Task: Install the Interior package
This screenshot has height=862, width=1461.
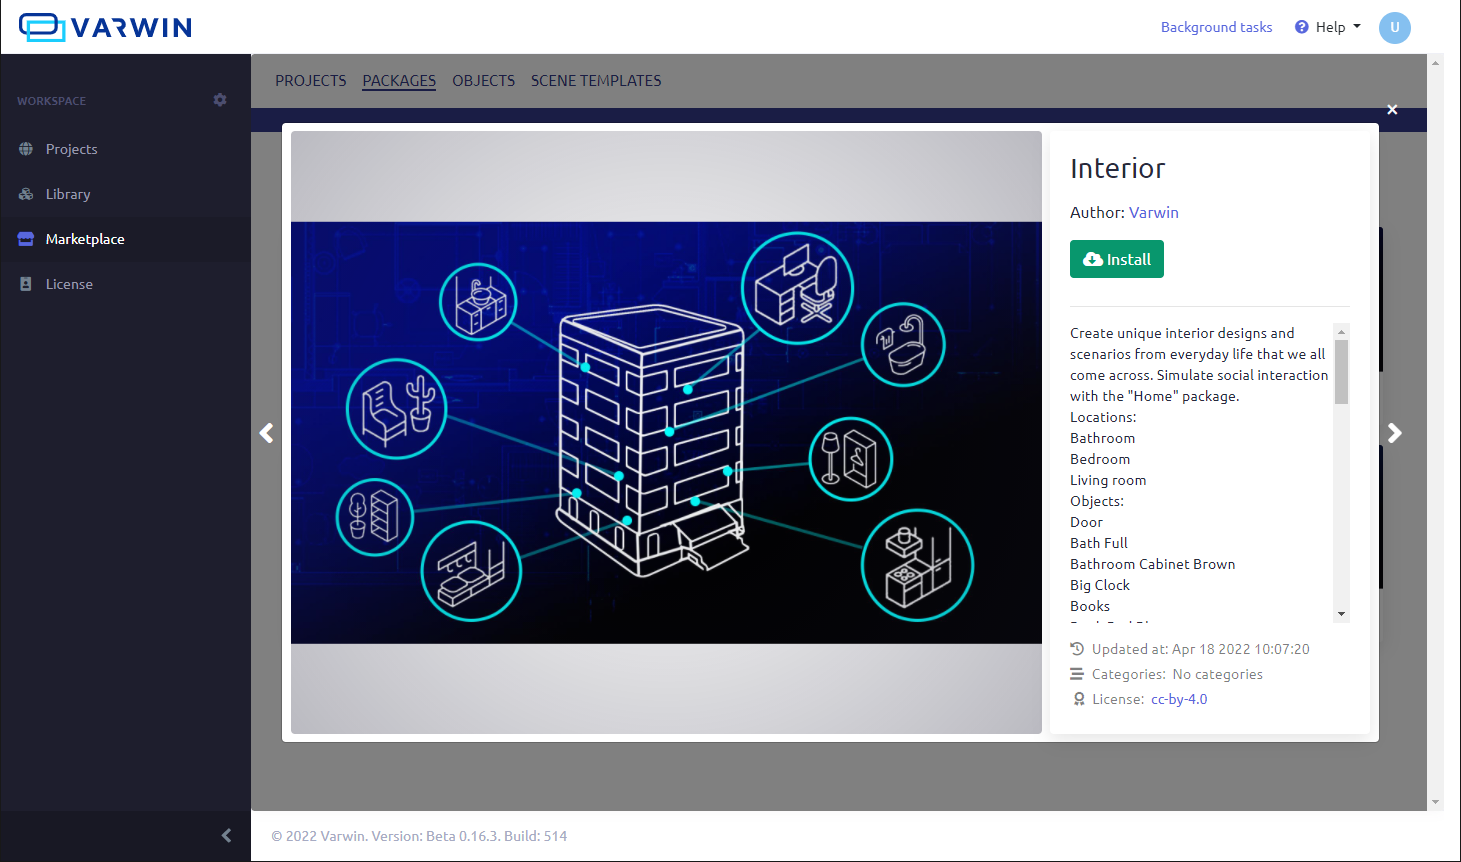Action: point(1116,259)
